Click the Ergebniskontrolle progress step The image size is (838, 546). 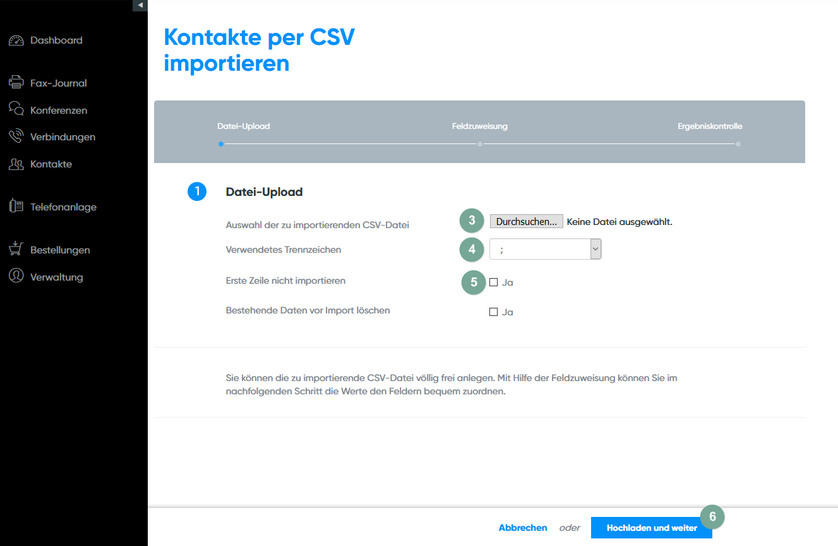[x=710, y=126]
